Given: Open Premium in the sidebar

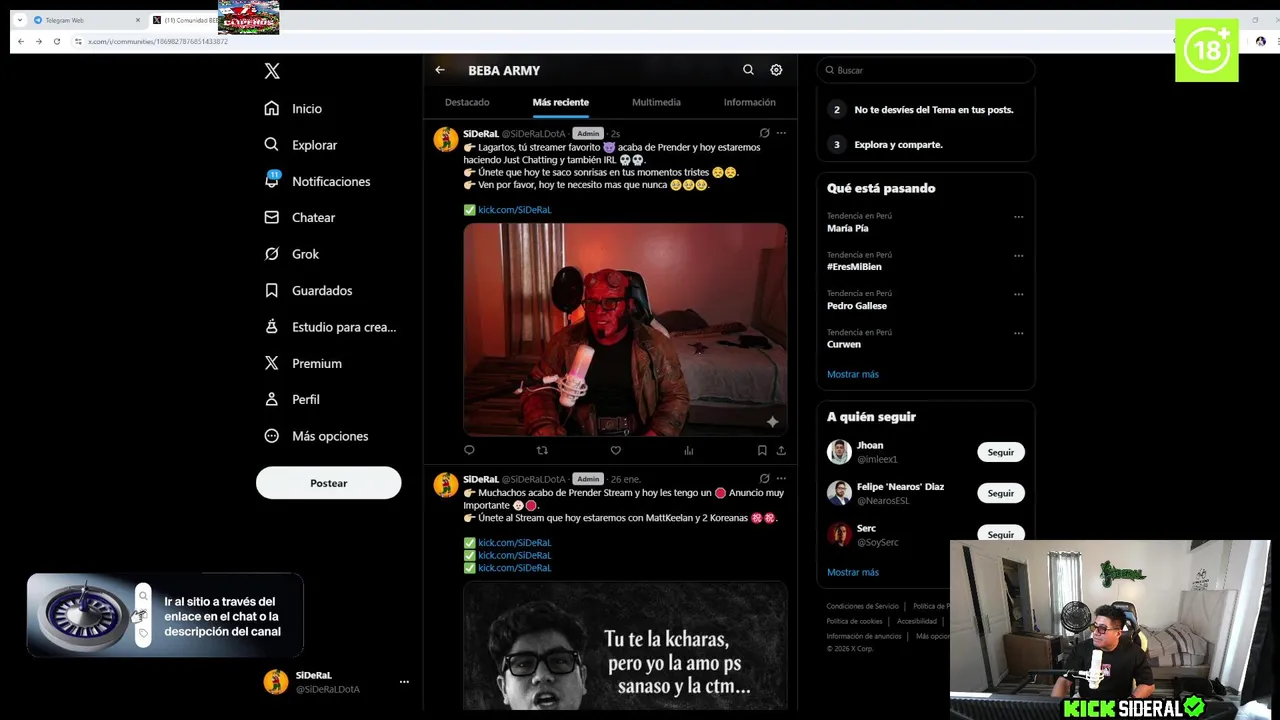Looking at the screenshot, I should click(x=304, y=363).
